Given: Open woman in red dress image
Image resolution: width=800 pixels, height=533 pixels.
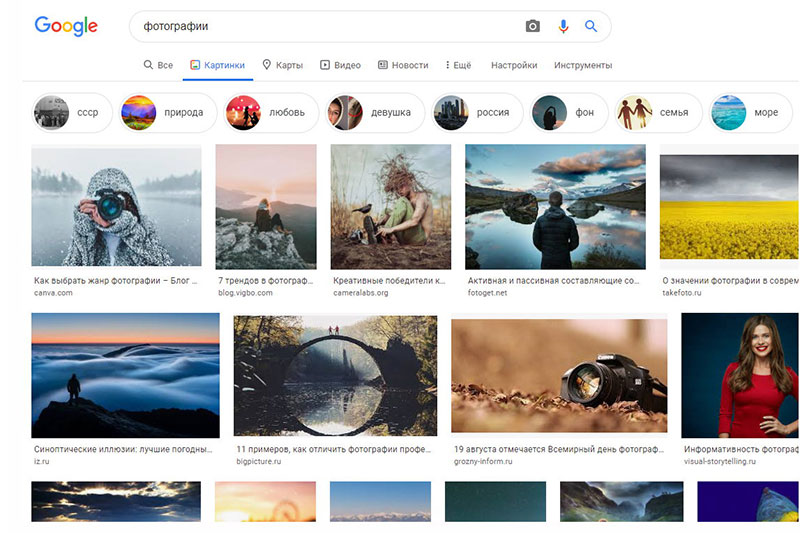Looking at the screenshot, I should (x=740, y=375).
